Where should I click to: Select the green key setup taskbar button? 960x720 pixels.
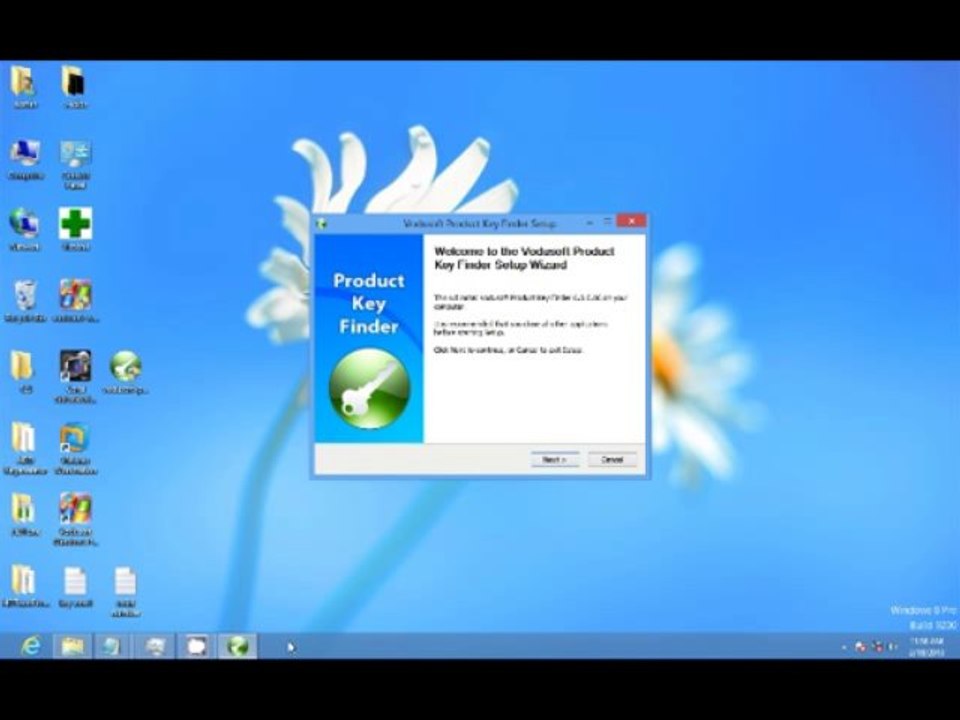(x=238, y=646)
